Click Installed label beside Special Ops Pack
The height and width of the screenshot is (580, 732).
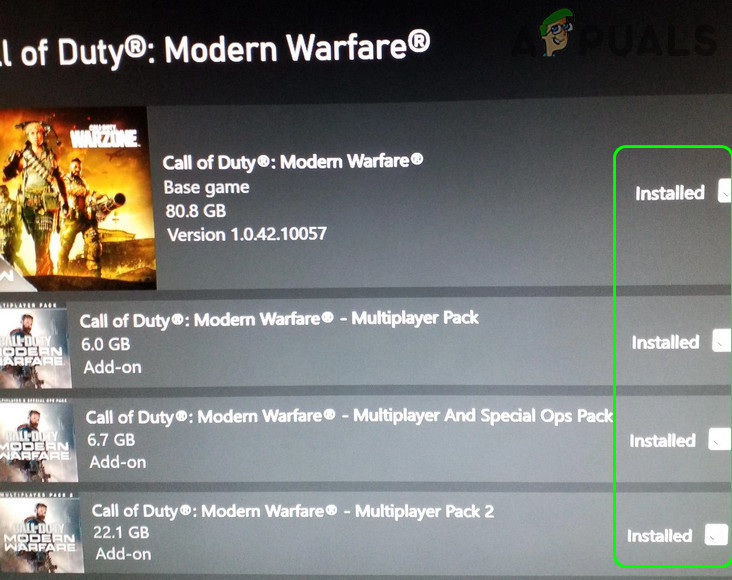click(662, 440)
